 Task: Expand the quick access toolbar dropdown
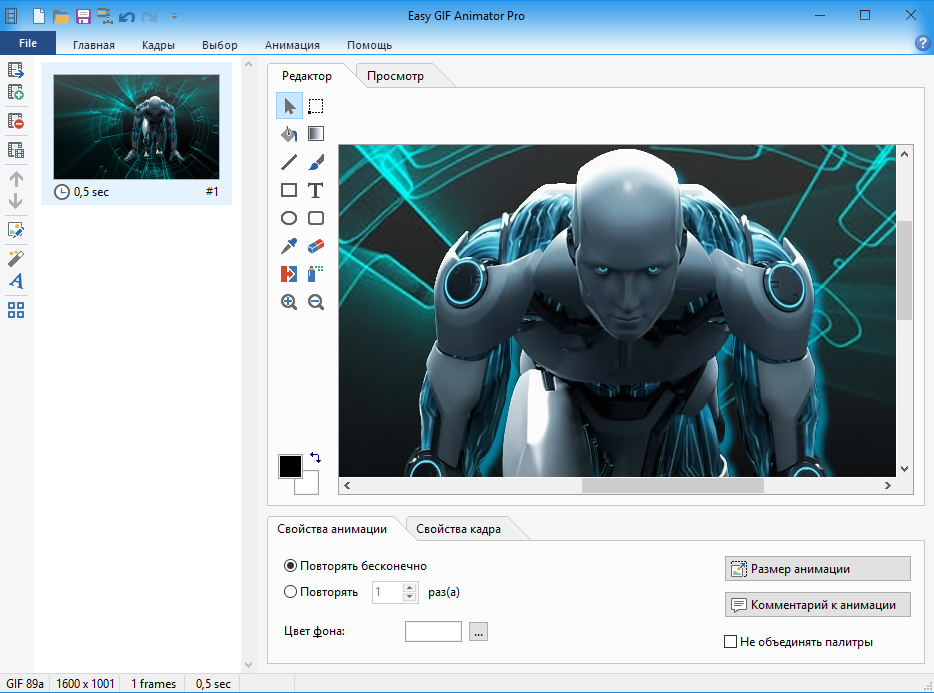pos(175,16)
